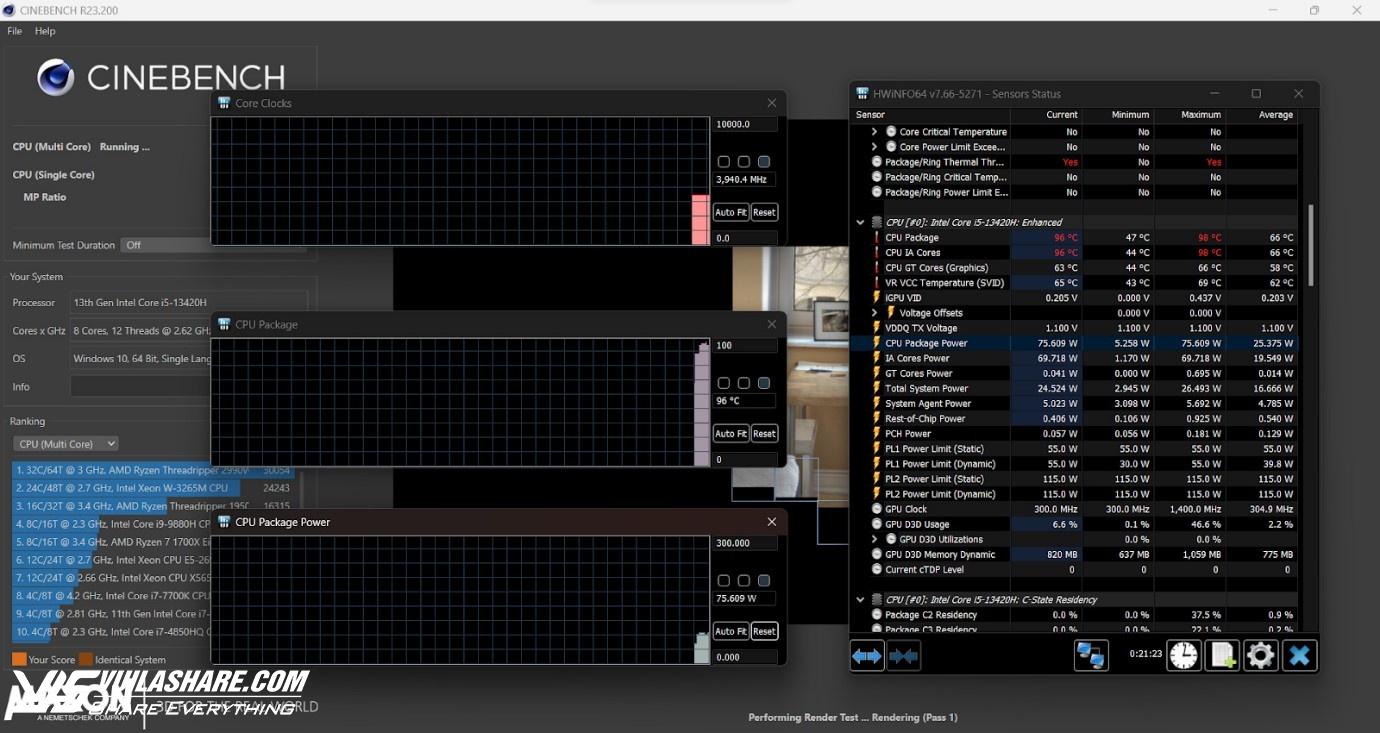The image size is (1380, 733).
Task: Open HWiNFO remote network monitors icon
Action: click(1091, 656)
